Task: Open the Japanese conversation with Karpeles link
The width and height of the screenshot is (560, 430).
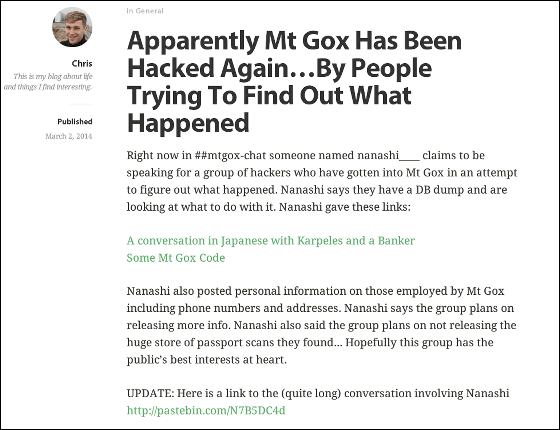Action: click(271, 241)
